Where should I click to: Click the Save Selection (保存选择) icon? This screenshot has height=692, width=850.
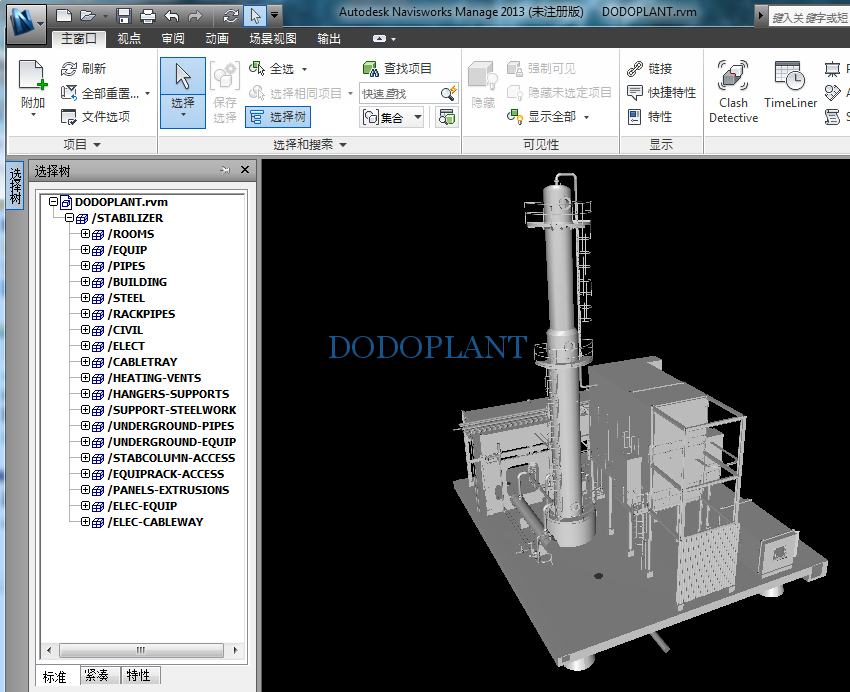pos(224,76)
